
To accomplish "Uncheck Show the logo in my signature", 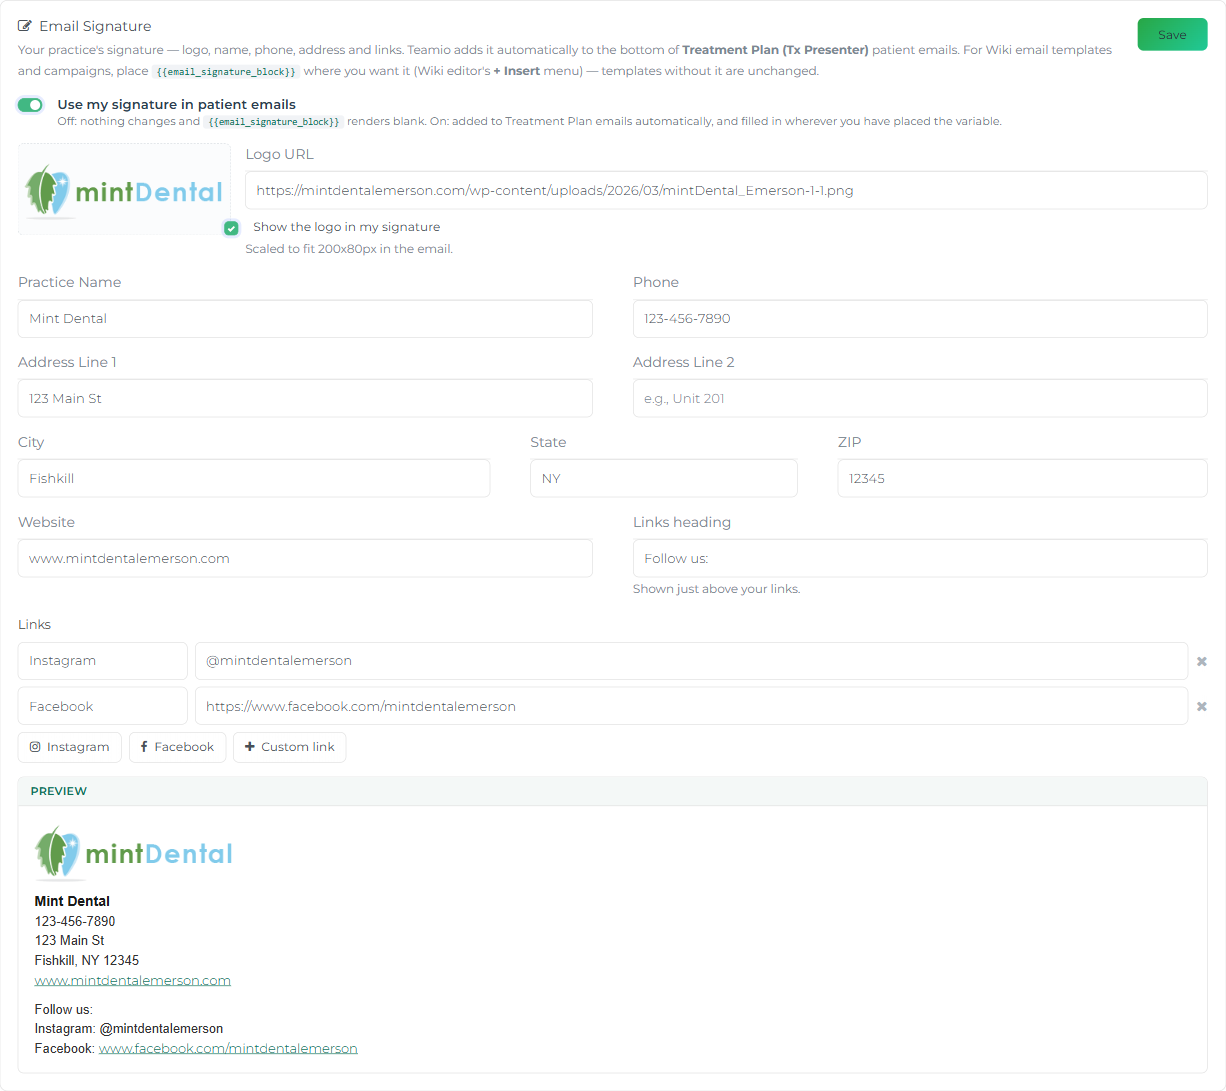I will coord(231,228).
